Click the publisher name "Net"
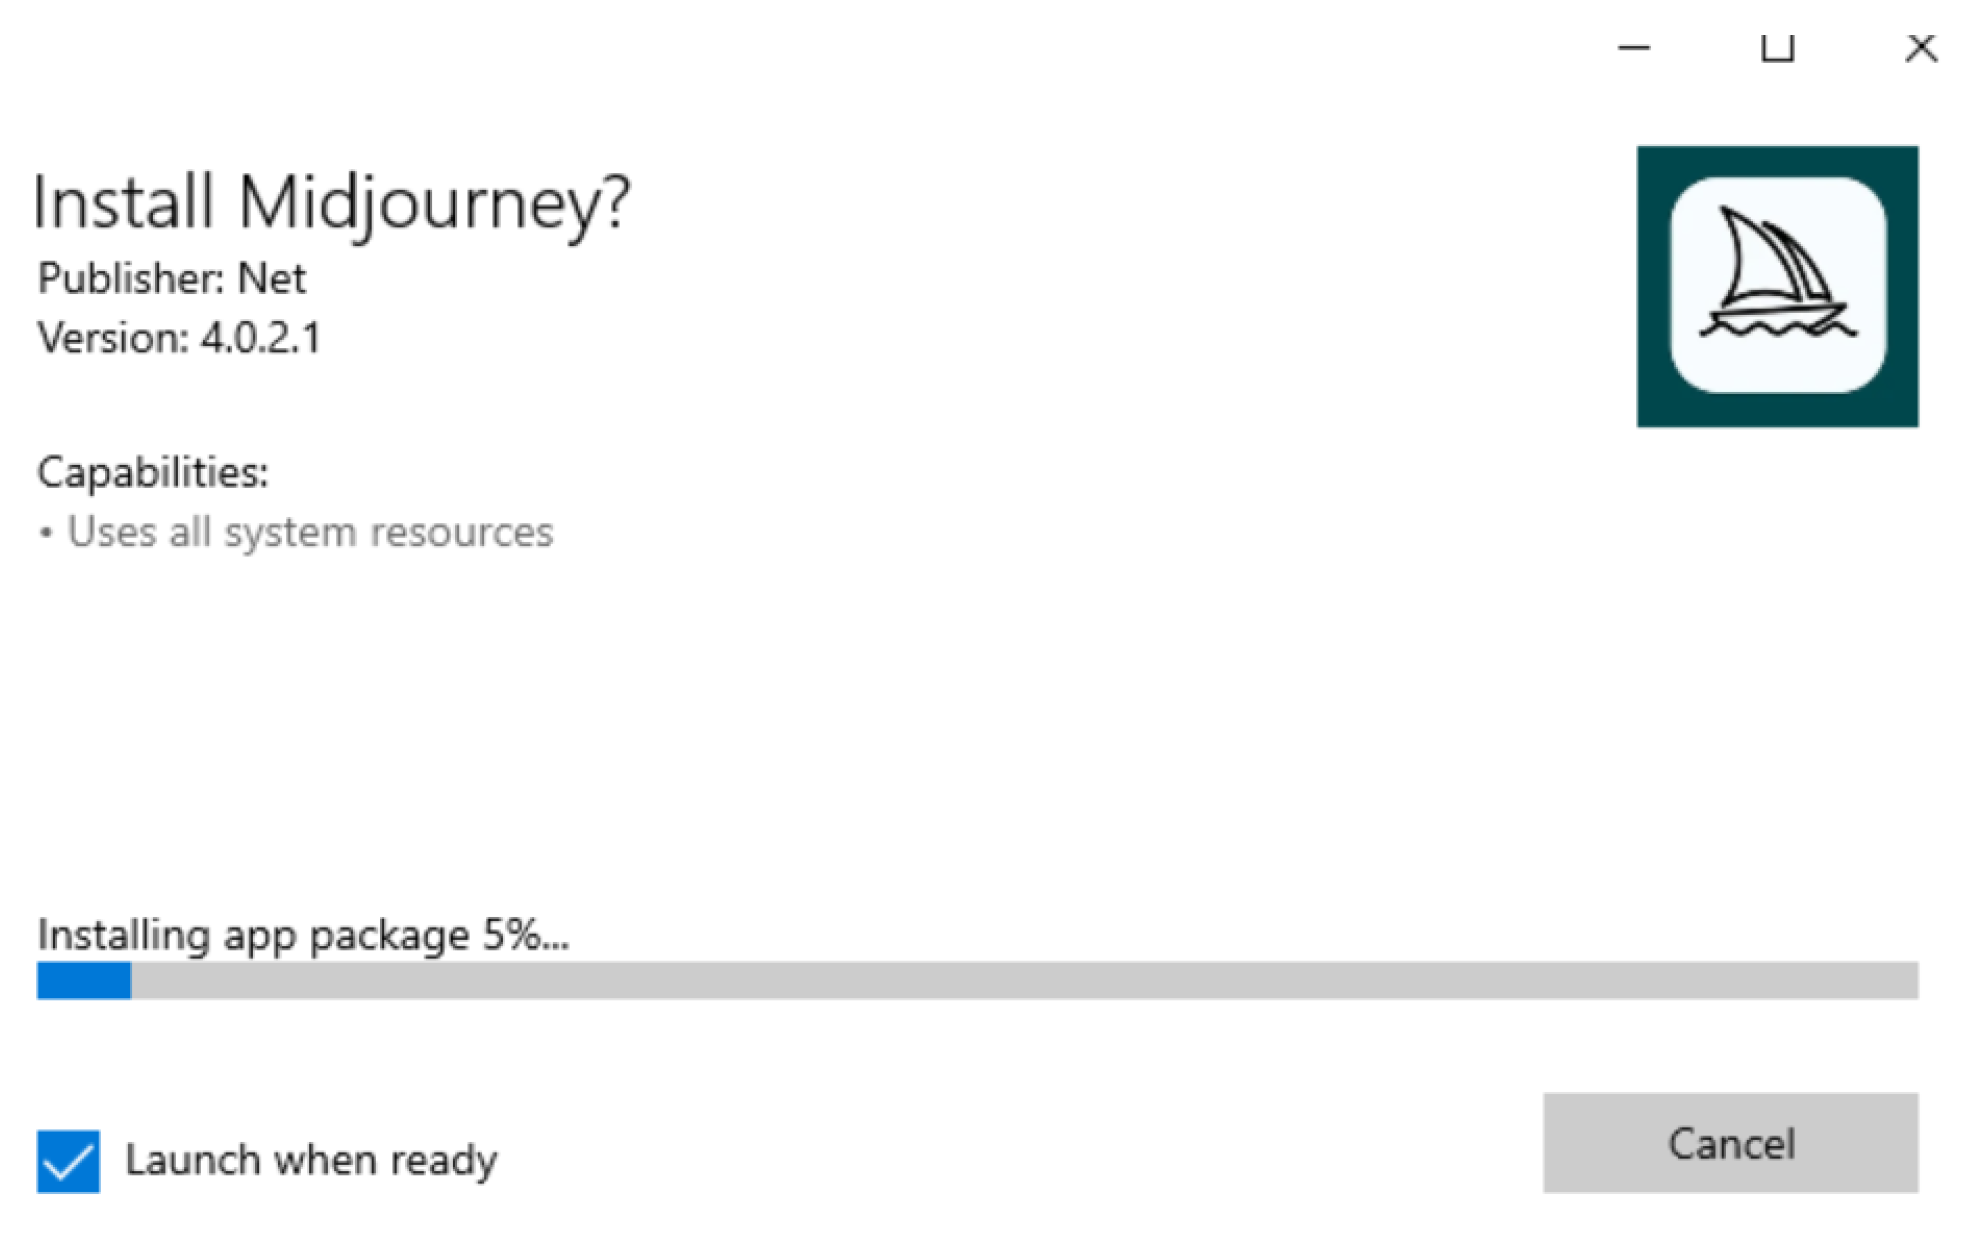1972x1234 pixels. tap(271, 278)
